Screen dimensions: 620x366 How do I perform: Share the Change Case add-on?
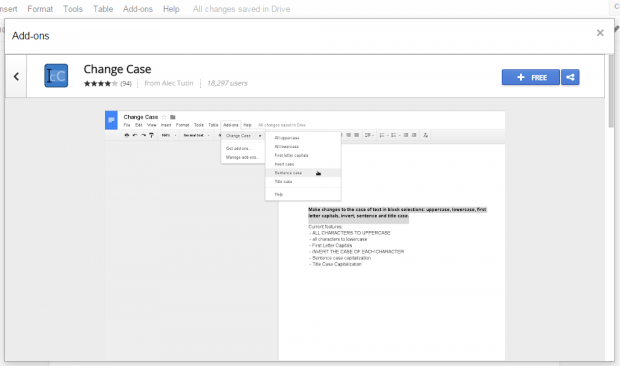[x=570, y=77]
